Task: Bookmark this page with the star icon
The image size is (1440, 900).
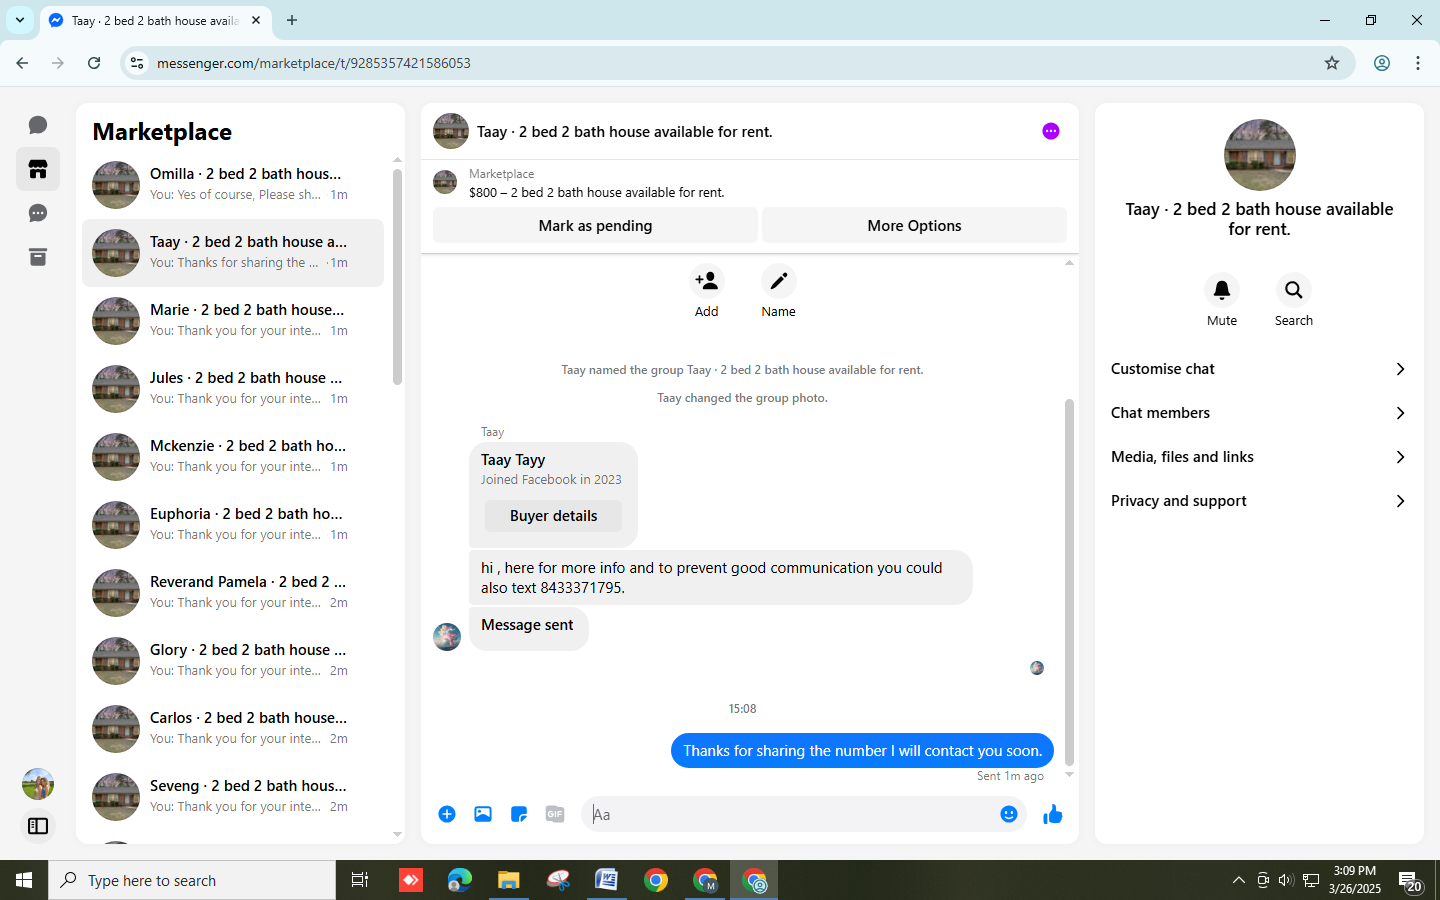Action: 1332,63
